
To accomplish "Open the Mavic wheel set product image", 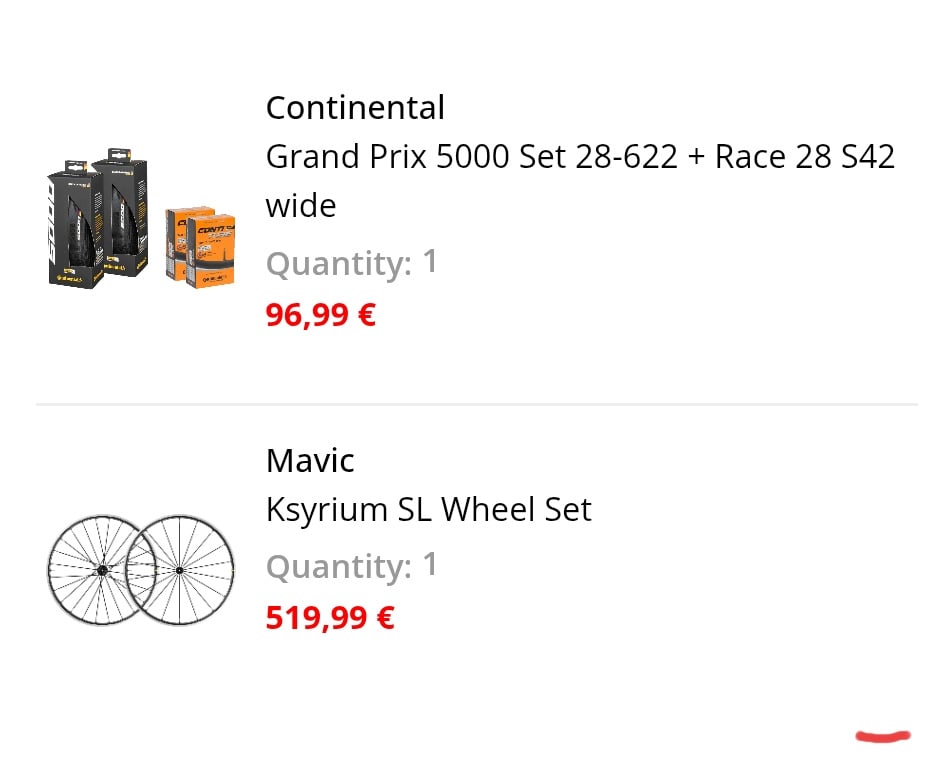I will click(141, 570).
